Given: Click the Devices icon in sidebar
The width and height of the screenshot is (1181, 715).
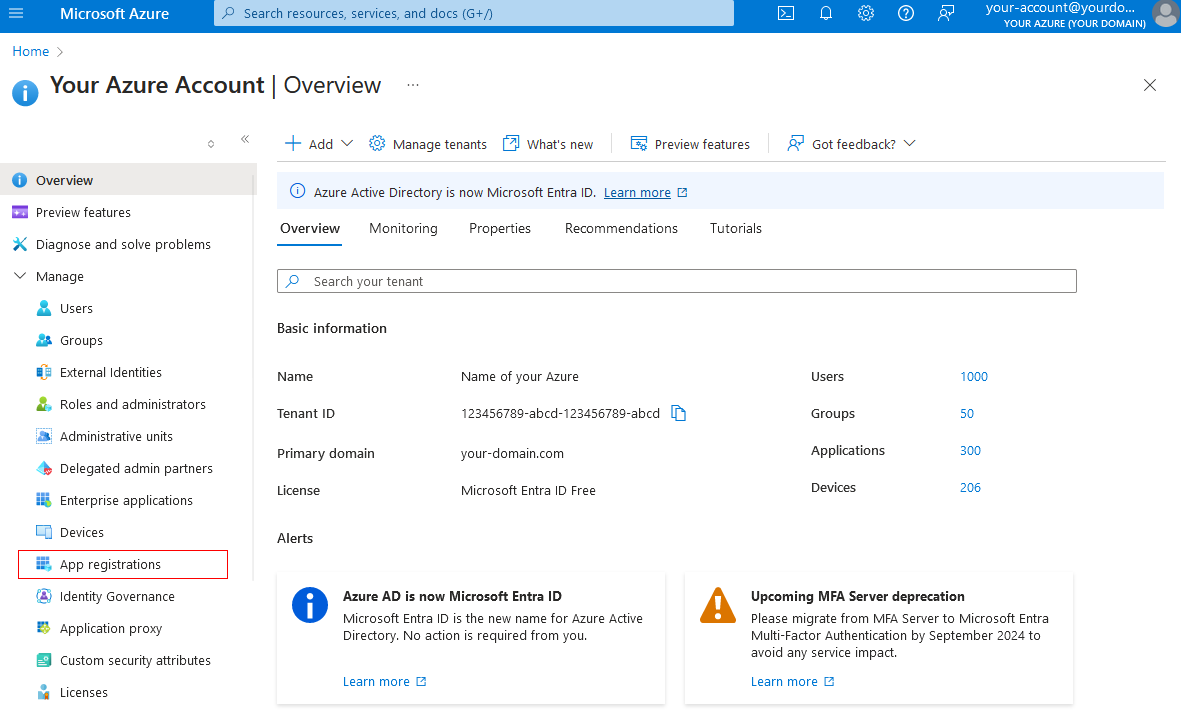Looking at the screenshot, I should tap(44, 533).
